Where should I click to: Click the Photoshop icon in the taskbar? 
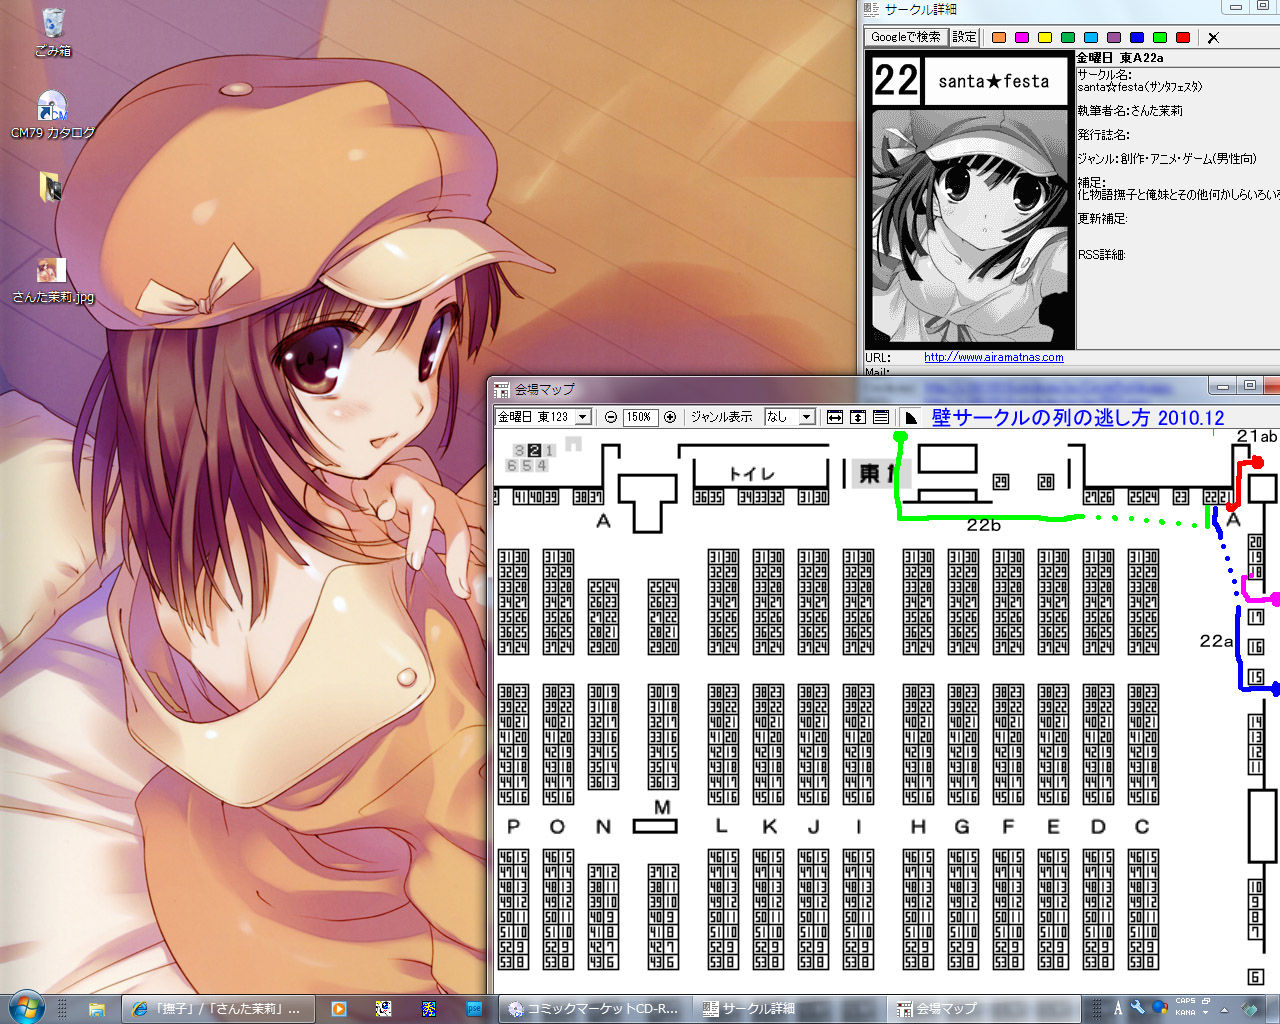[475, 1009]
